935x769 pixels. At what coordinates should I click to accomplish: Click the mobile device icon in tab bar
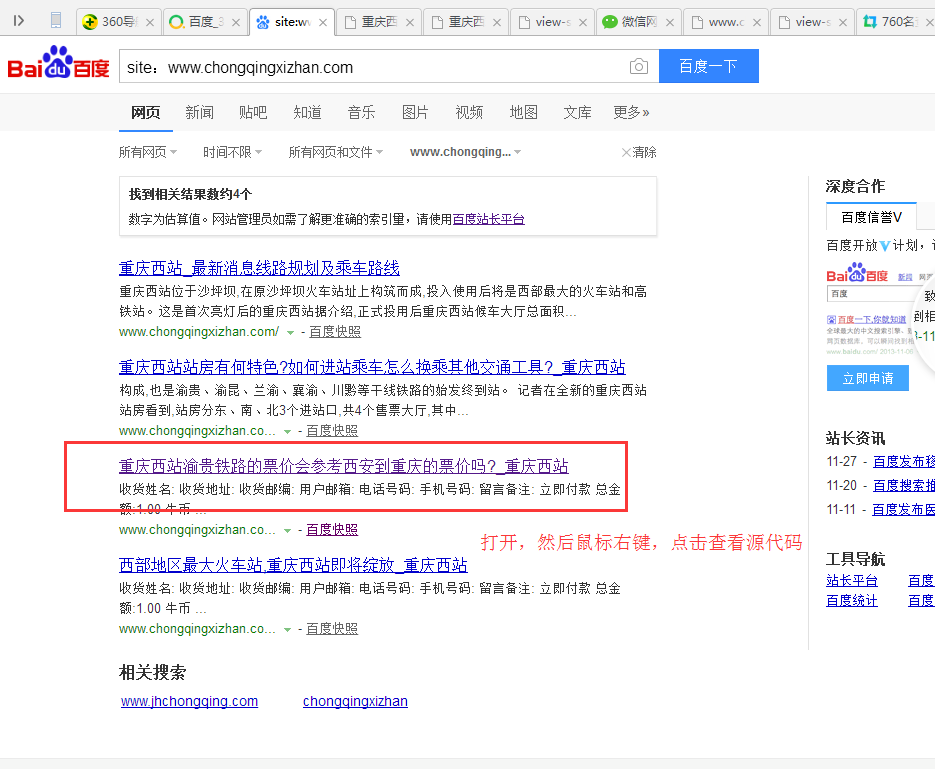pos(55,21)
